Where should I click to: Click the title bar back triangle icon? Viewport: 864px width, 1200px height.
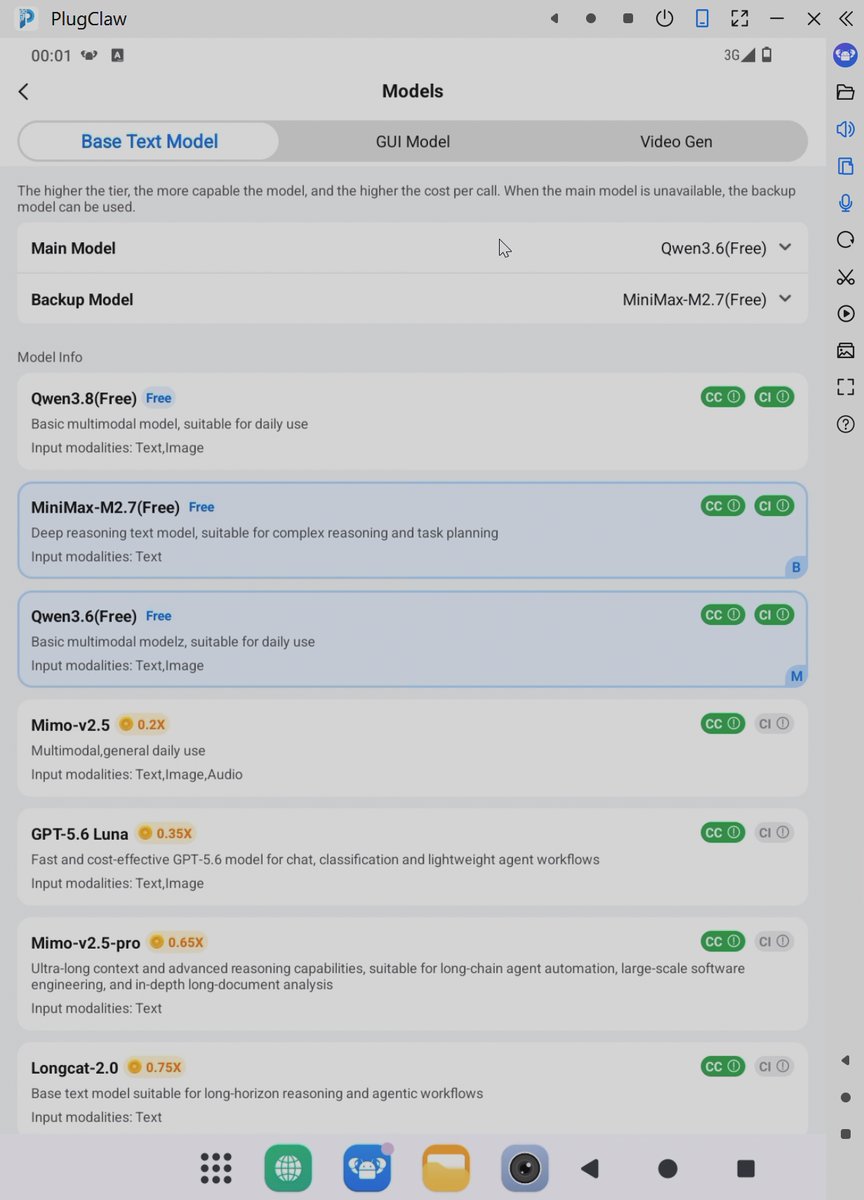click(554, 18)
